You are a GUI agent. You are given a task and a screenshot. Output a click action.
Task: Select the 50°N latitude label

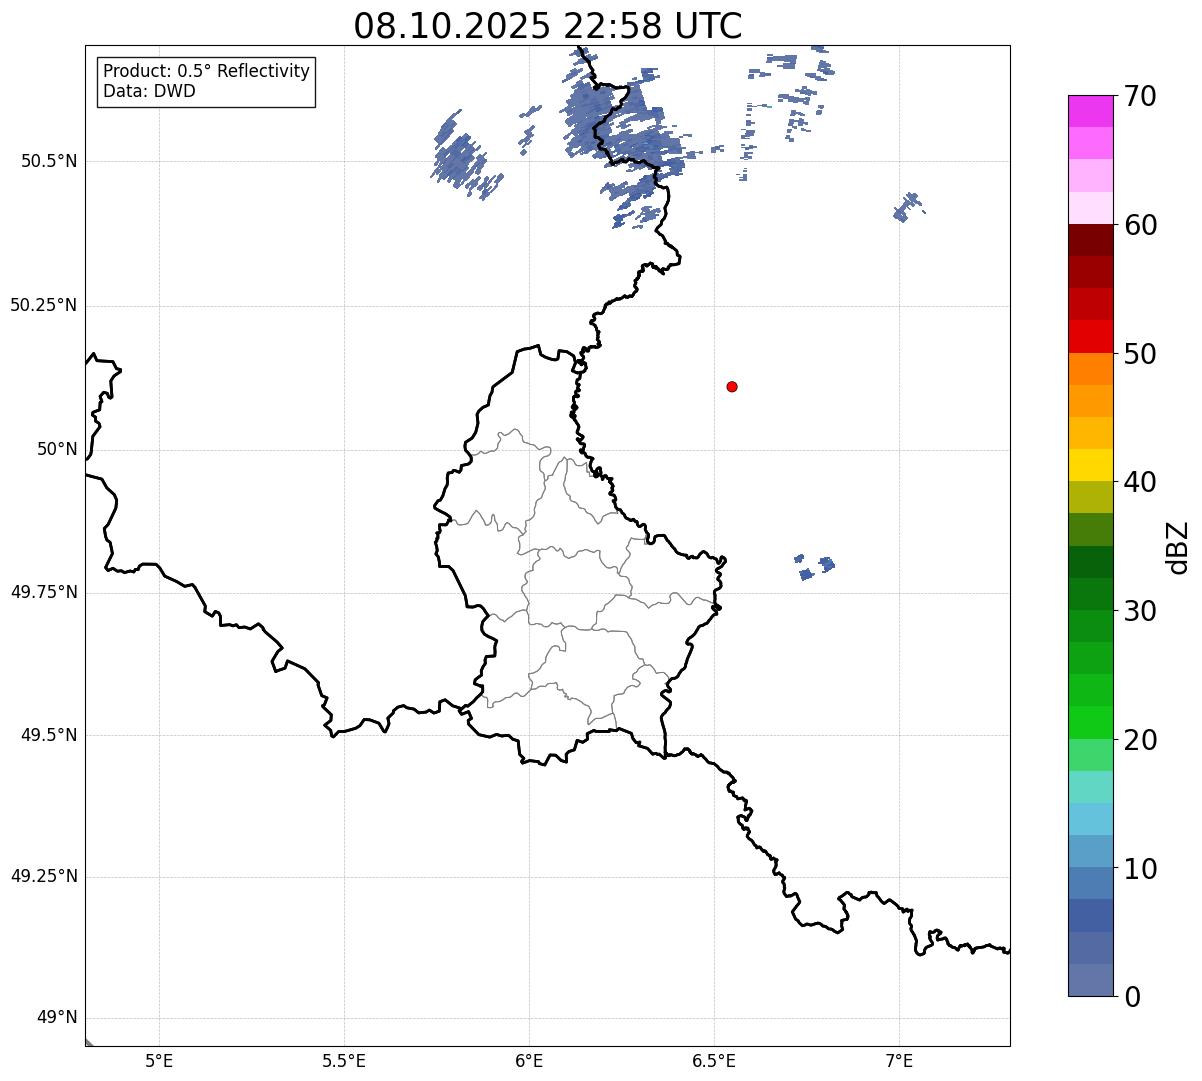(x=57, y=449)
